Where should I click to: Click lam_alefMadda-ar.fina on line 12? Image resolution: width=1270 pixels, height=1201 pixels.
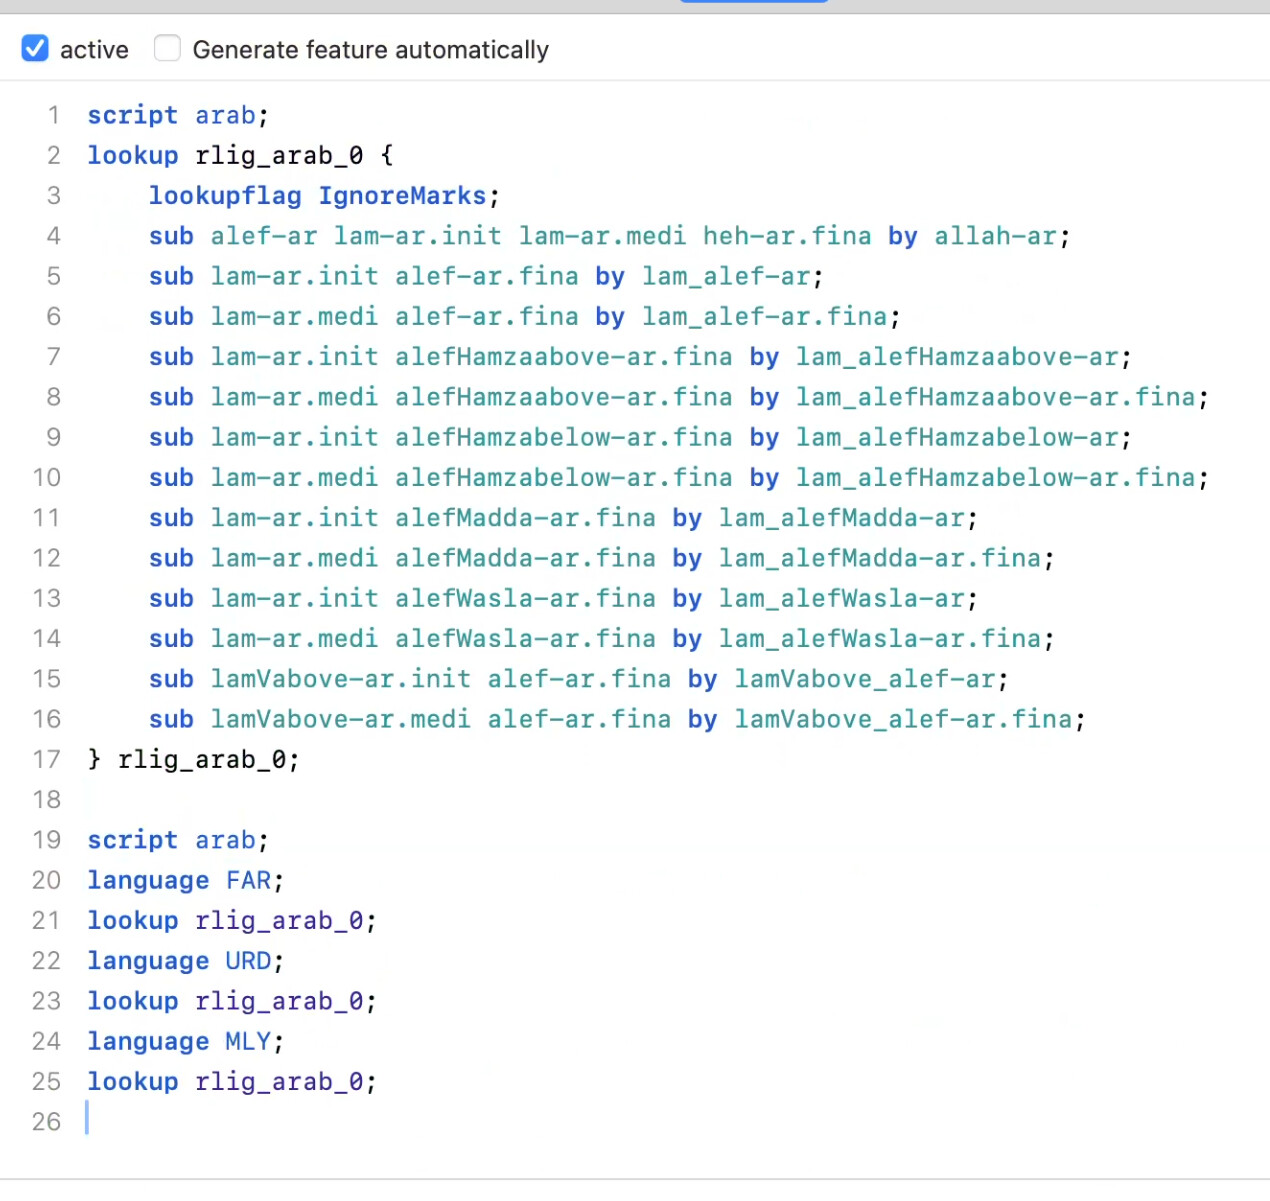coord(879,558)
